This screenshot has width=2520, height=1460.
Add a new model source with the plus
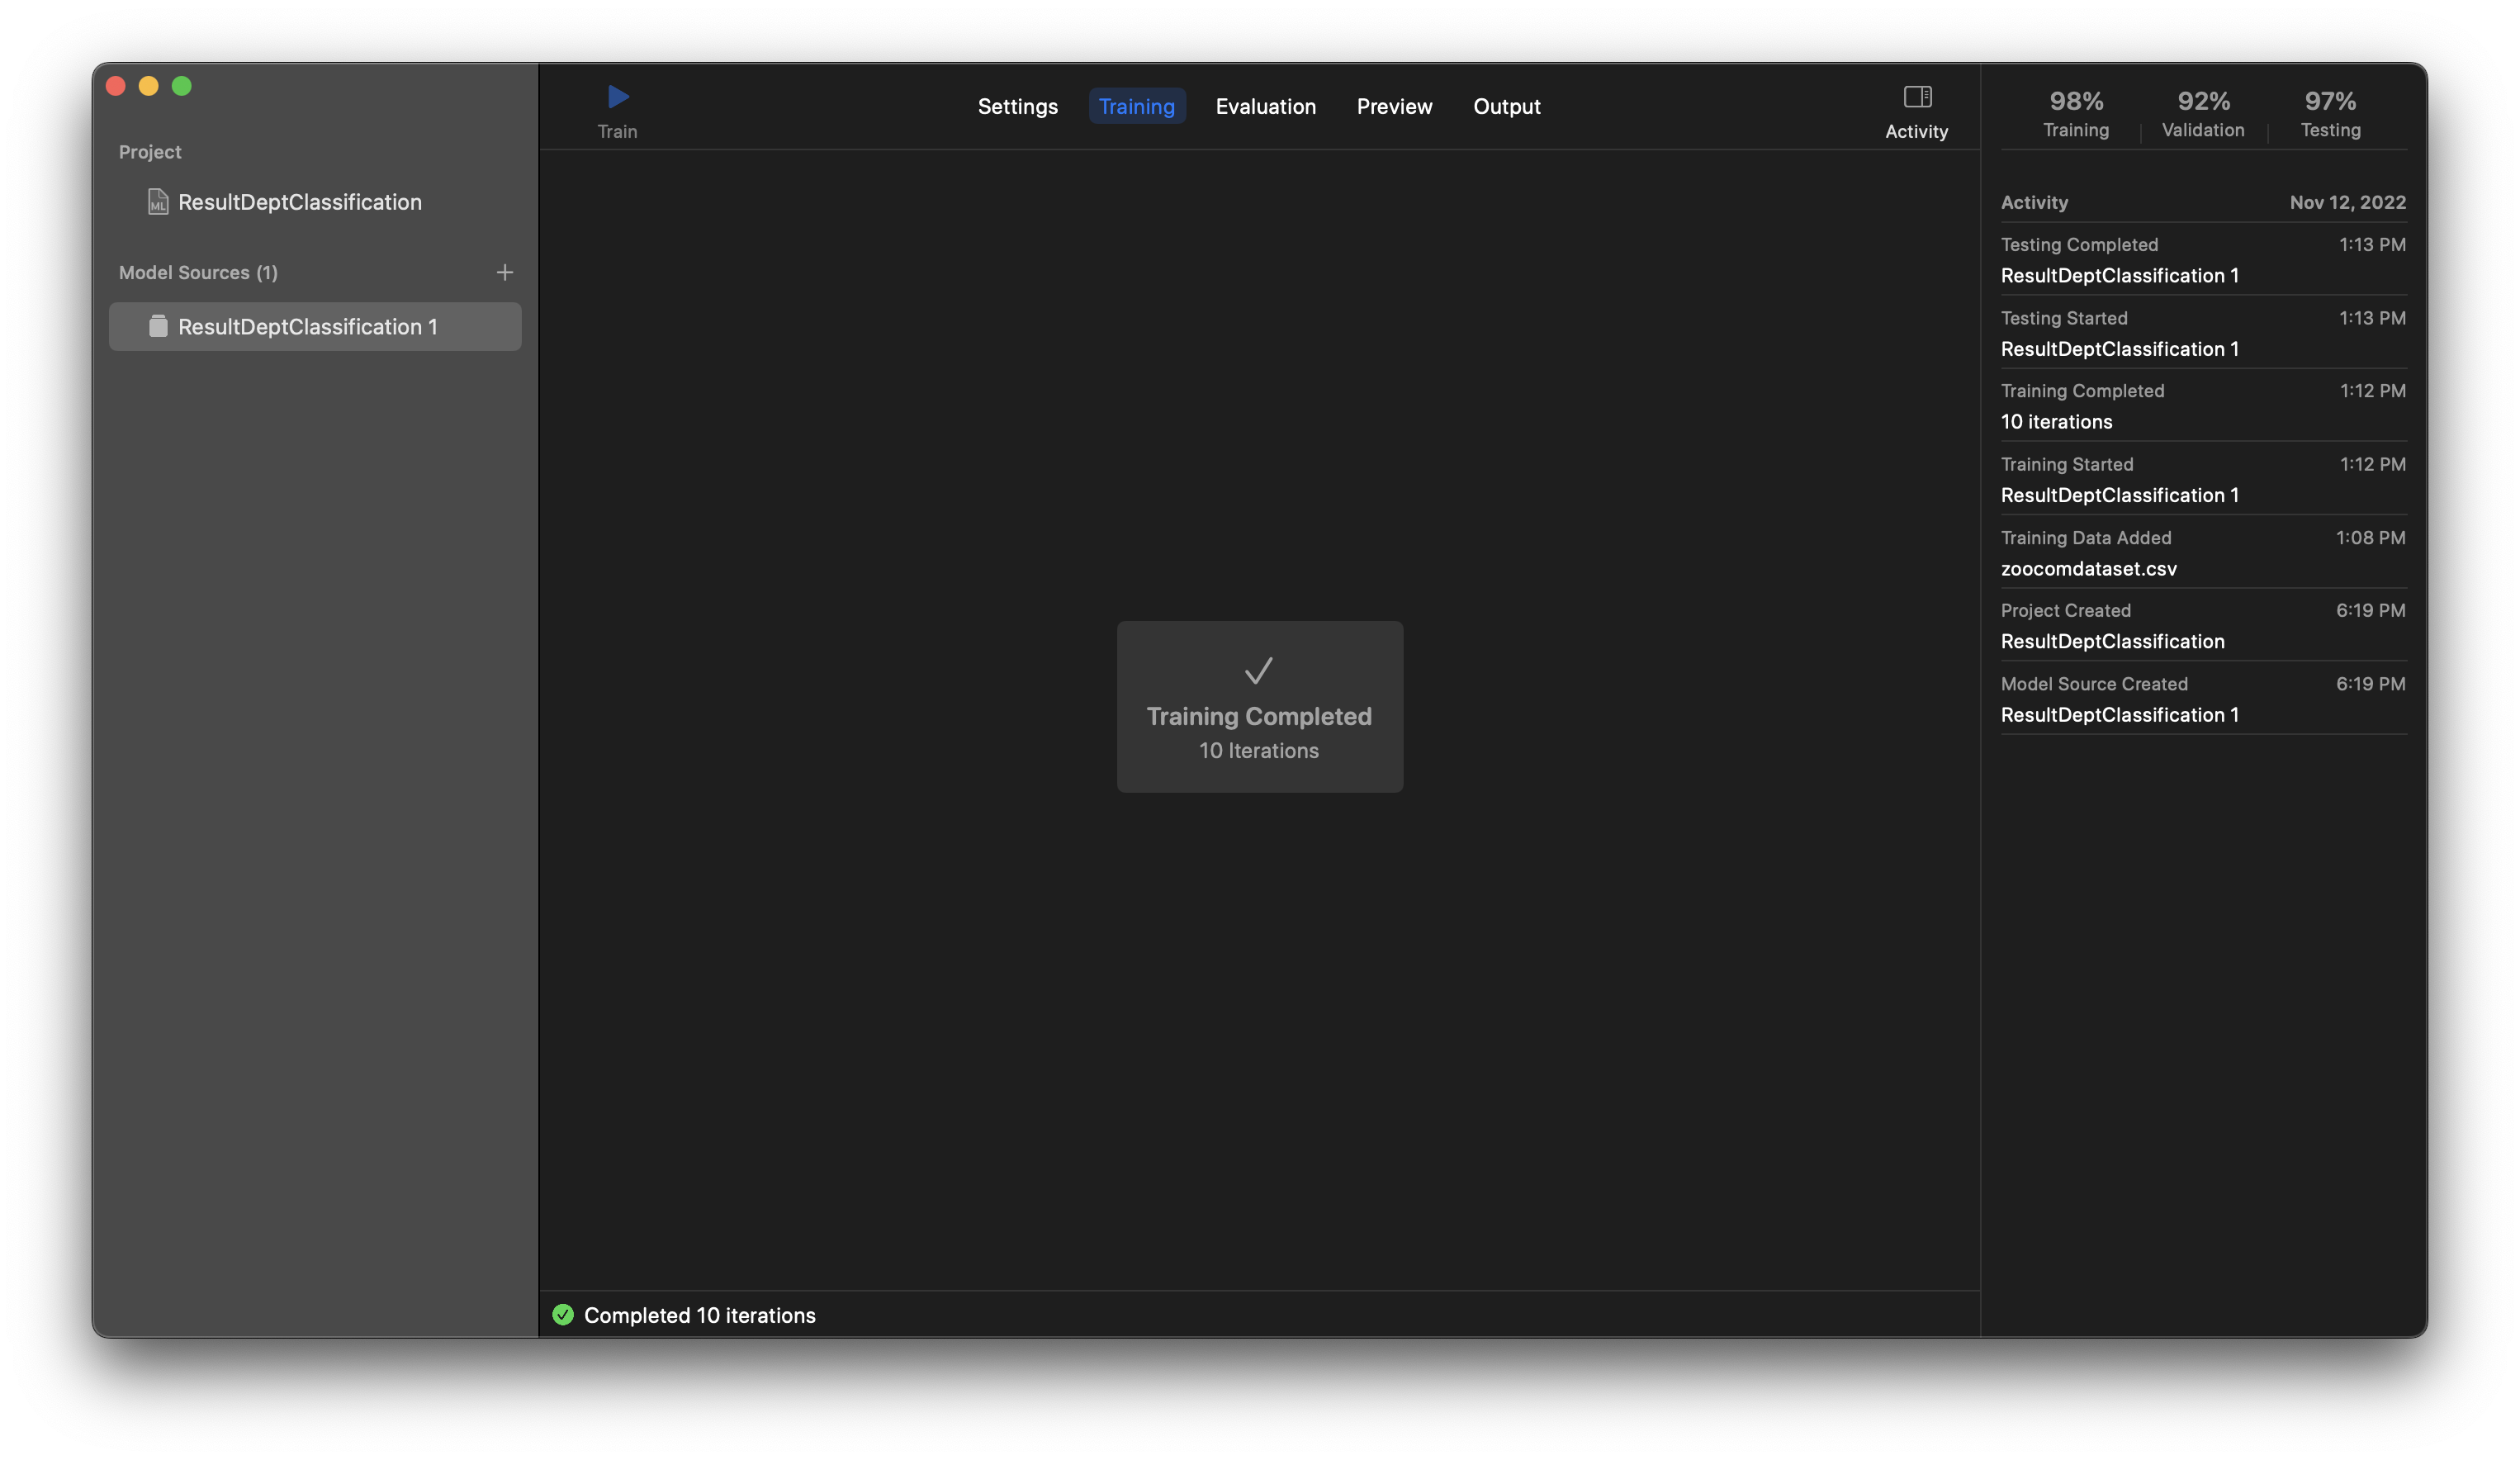click(x=505, y=272)
